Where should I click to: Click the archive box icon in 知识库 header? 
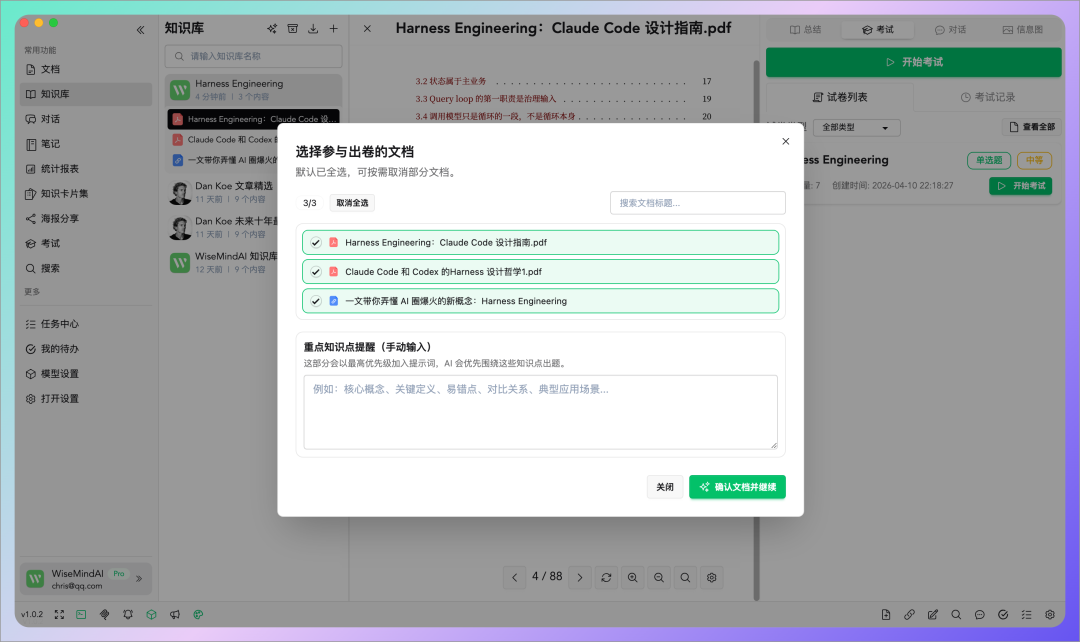point(293,28)
